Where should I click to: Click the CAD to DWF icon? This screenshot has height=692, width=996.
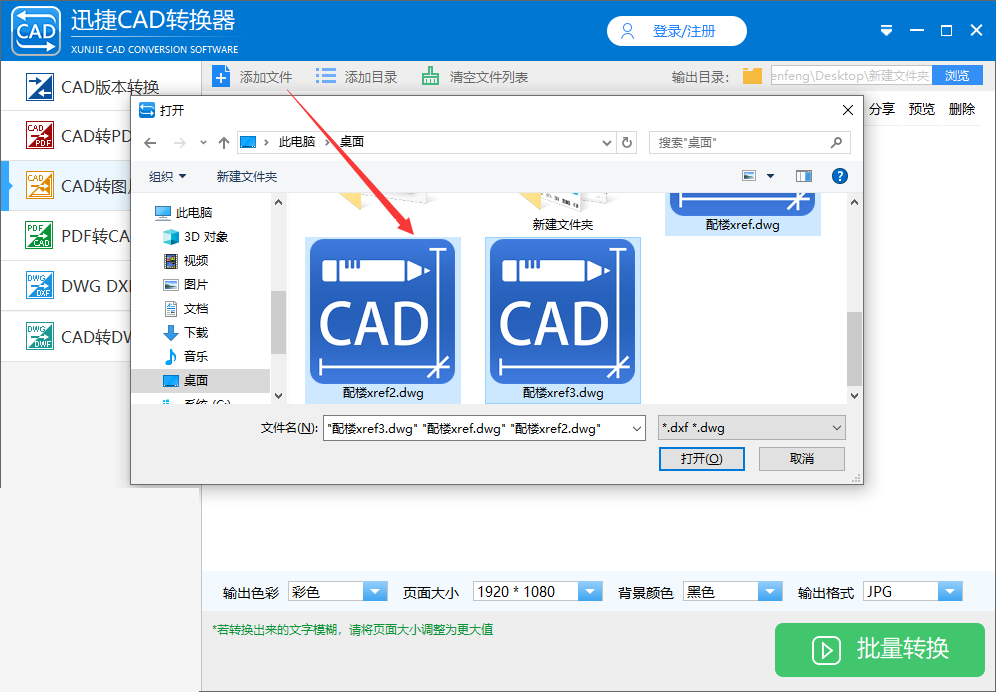click(x=39, y=336)
